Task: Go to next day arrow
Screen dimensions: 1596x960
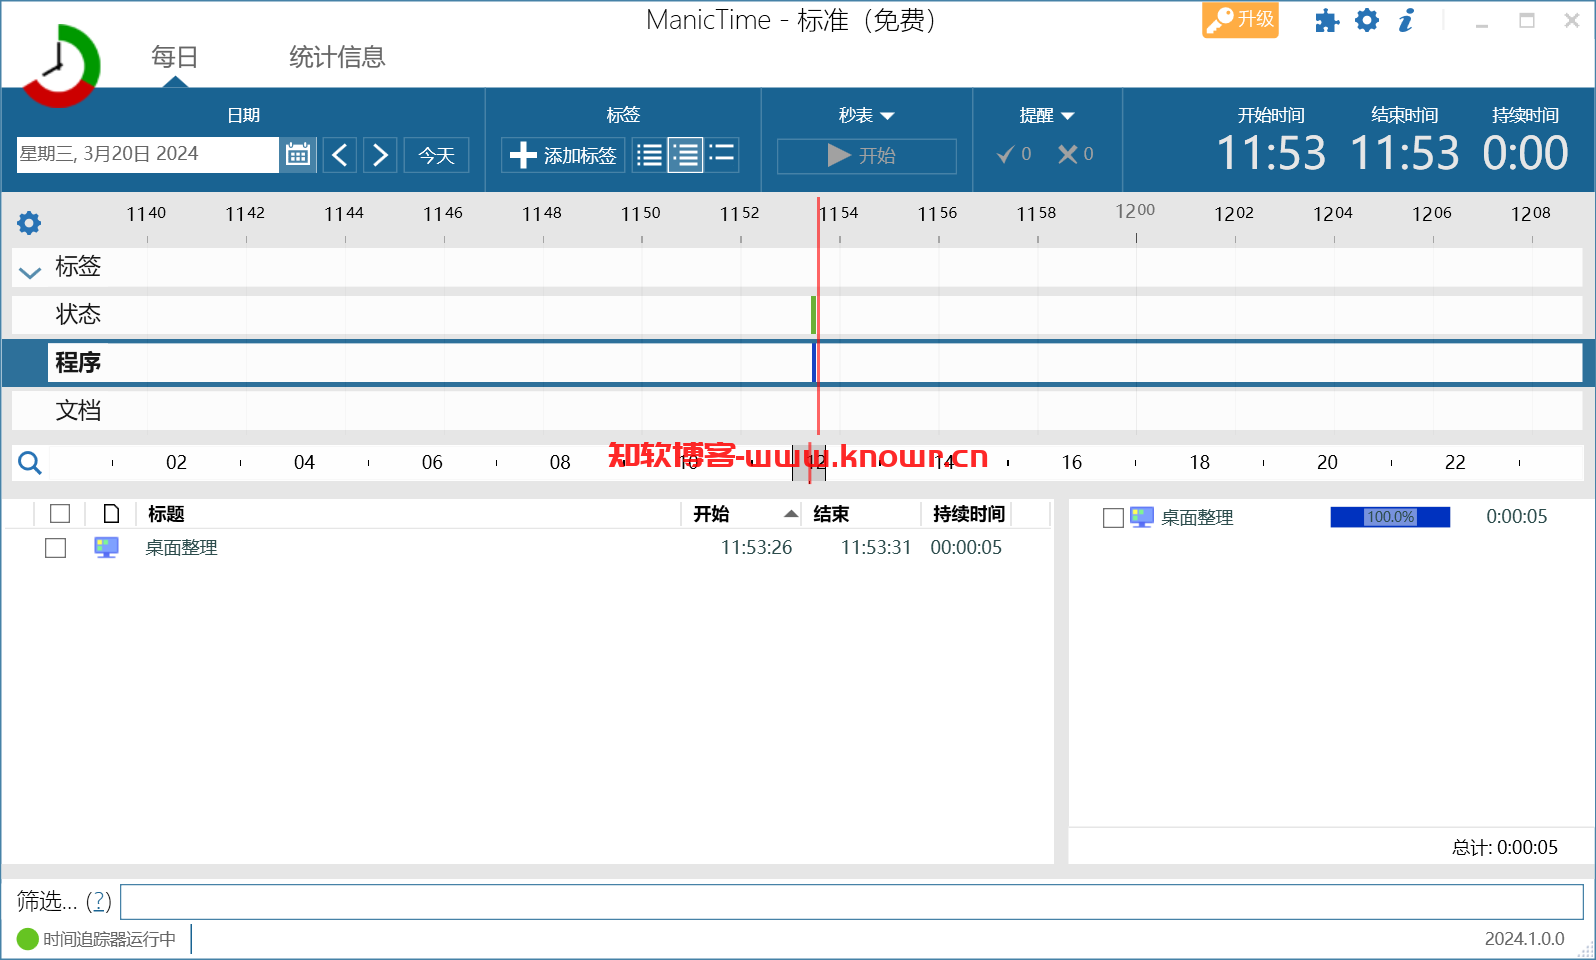Action: coord(380,155)
